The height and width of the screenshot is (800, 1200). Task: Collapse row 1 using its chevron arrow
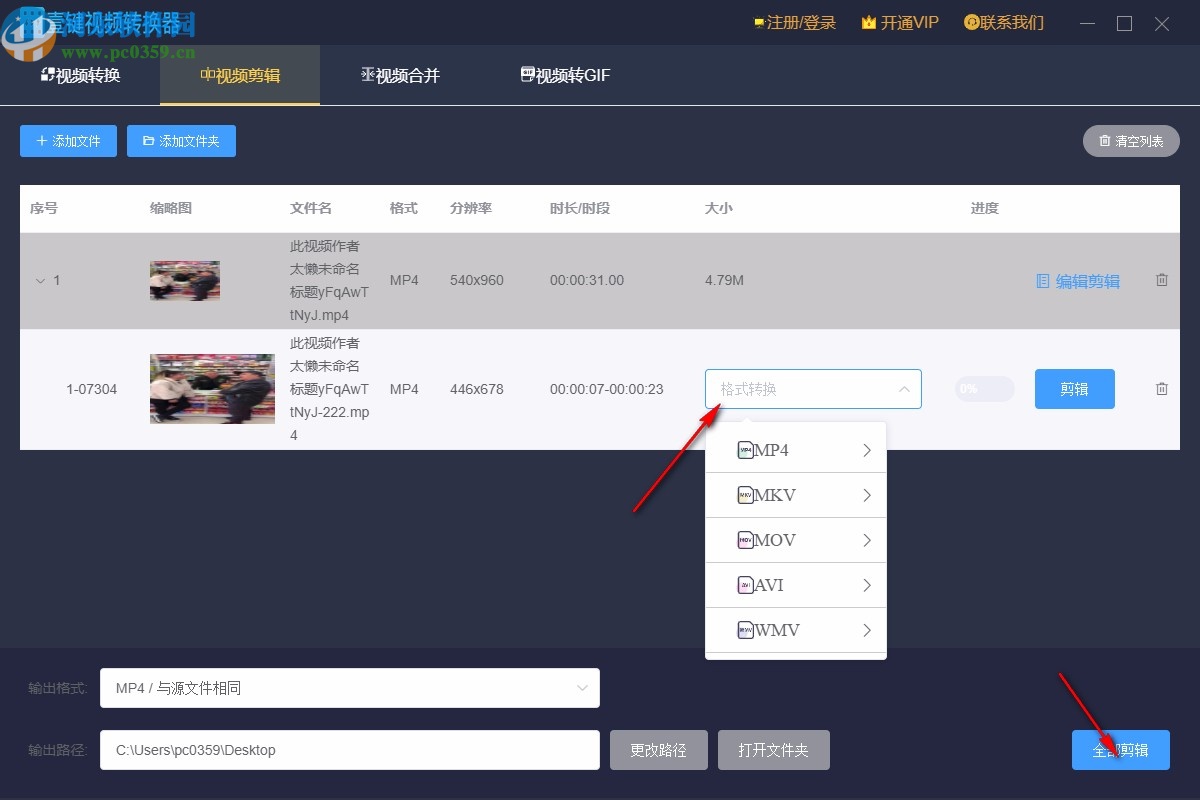click(x=40, y=281)
